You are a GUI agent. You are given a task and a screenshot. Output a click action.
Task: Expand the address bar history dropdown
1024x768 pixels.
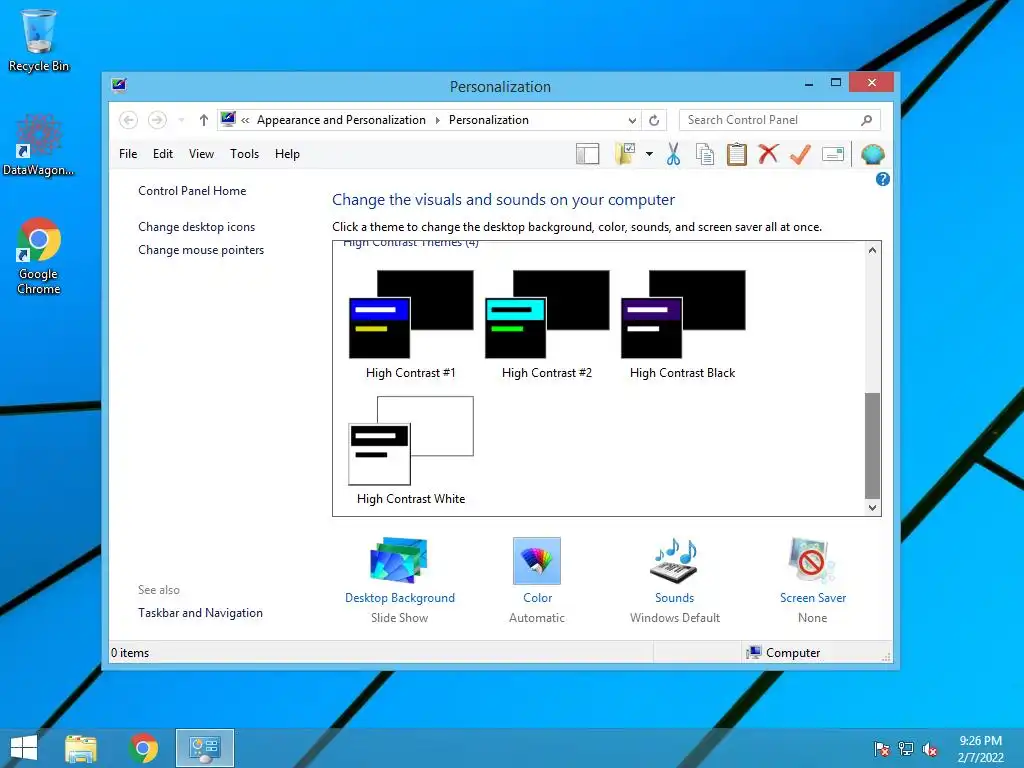[632, 120]
